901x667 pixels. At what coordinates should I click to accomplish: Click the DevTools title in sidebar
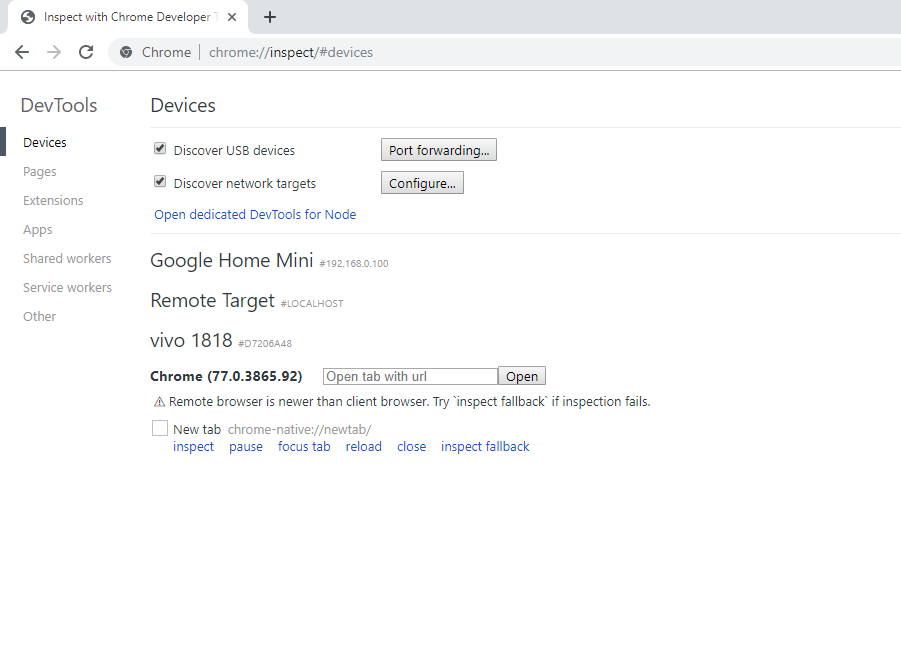59,105
